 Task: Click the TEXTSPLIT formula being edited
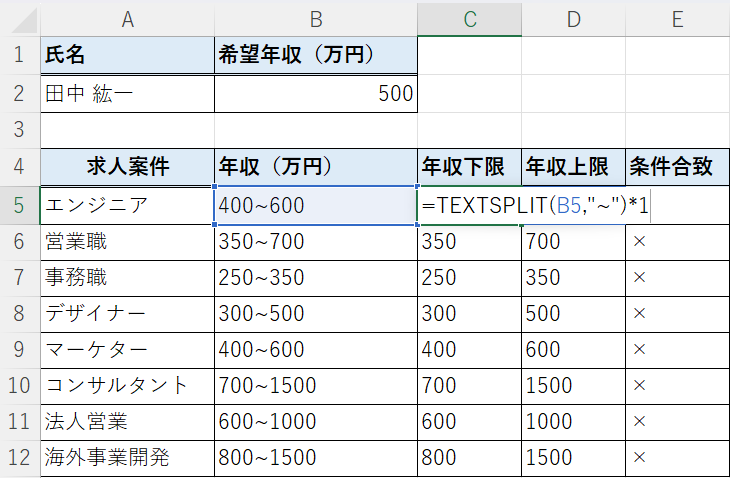click(535, 205)
